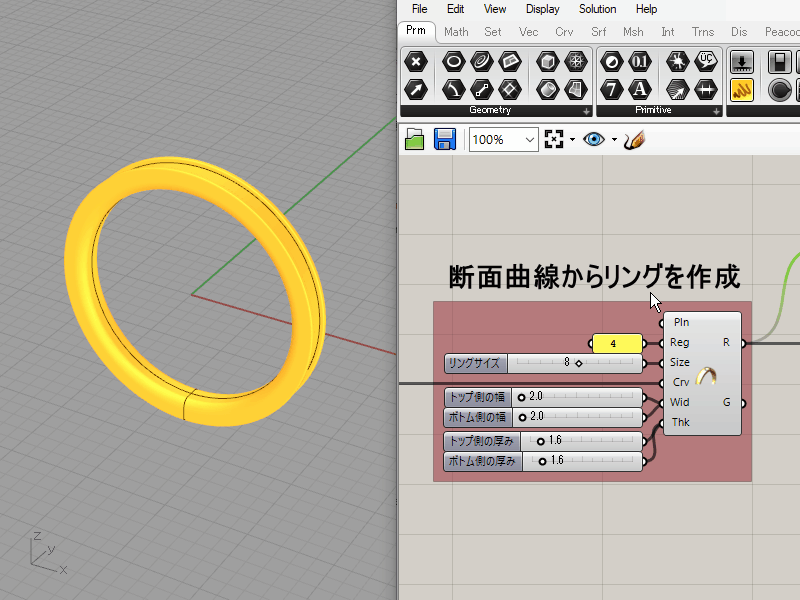
Task: Select the Circle geometry primitive icon
Action: 454,60
